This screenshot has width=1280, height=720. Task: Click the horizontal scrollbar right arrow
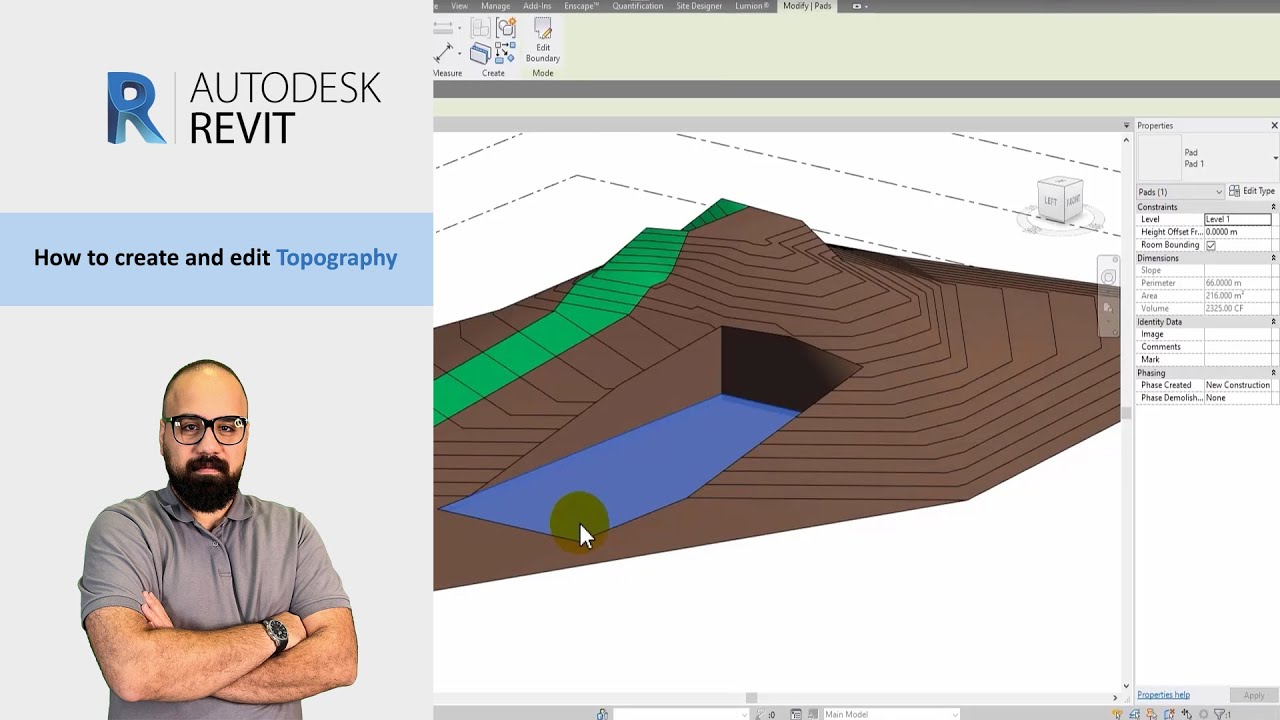[1115, 697]
